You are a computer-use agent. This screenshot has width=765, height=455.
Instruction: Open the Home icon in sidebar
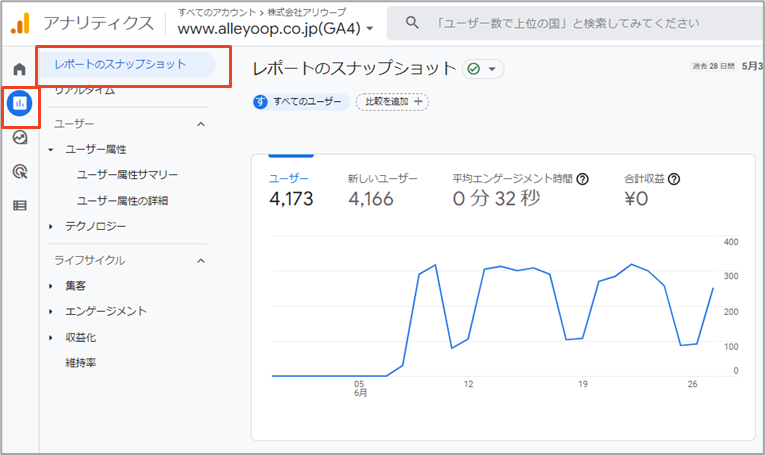click(20, 69)
